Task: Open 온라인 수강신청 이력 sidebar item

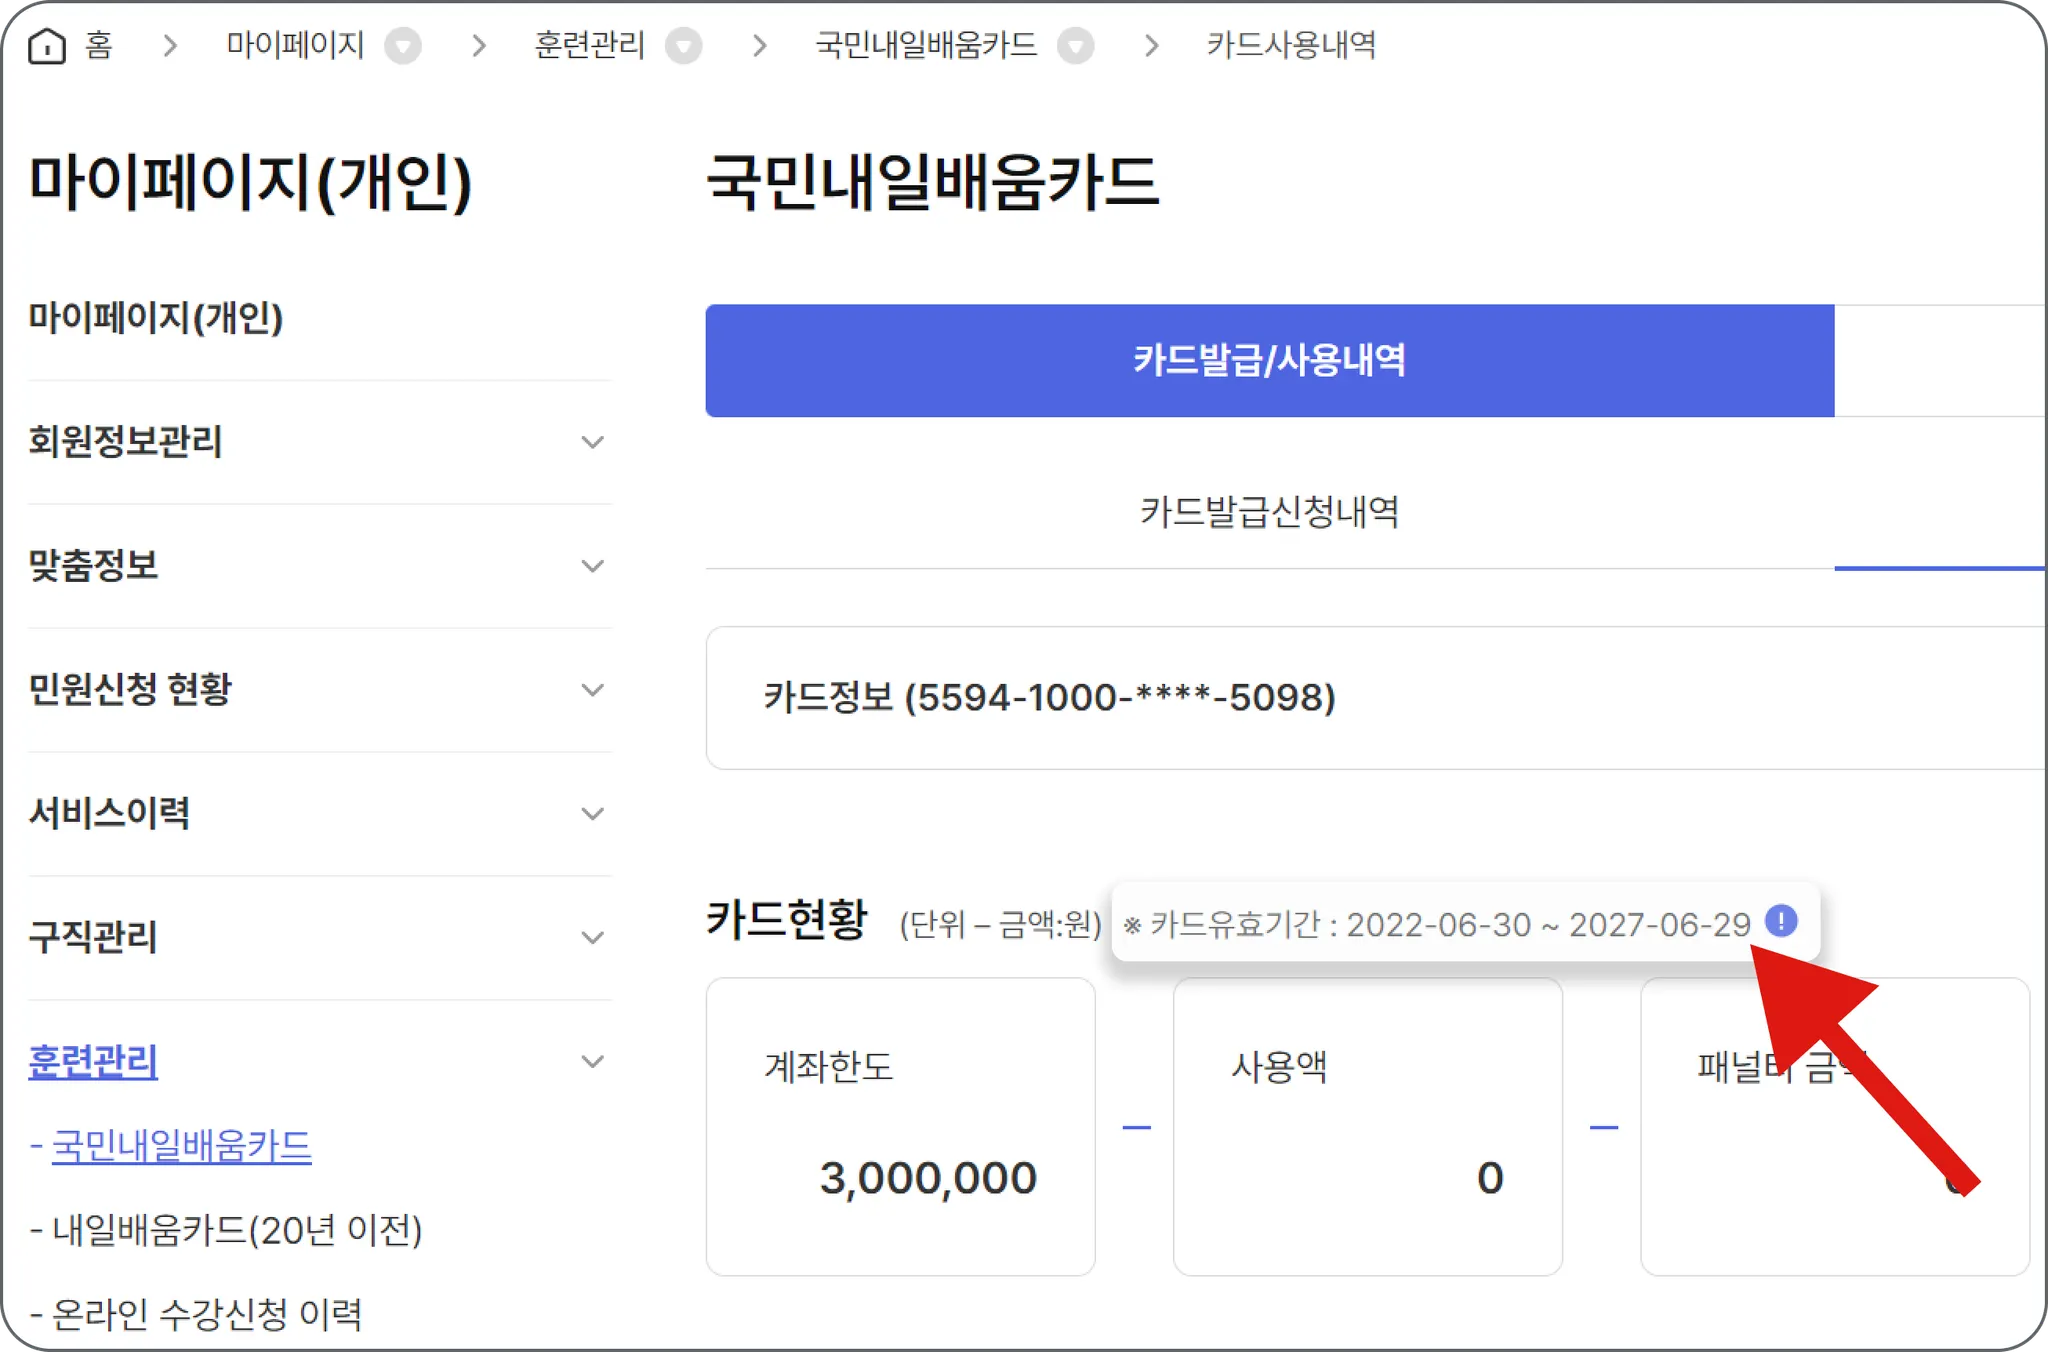Action: pyautogui.click(x=206, y=1314)
